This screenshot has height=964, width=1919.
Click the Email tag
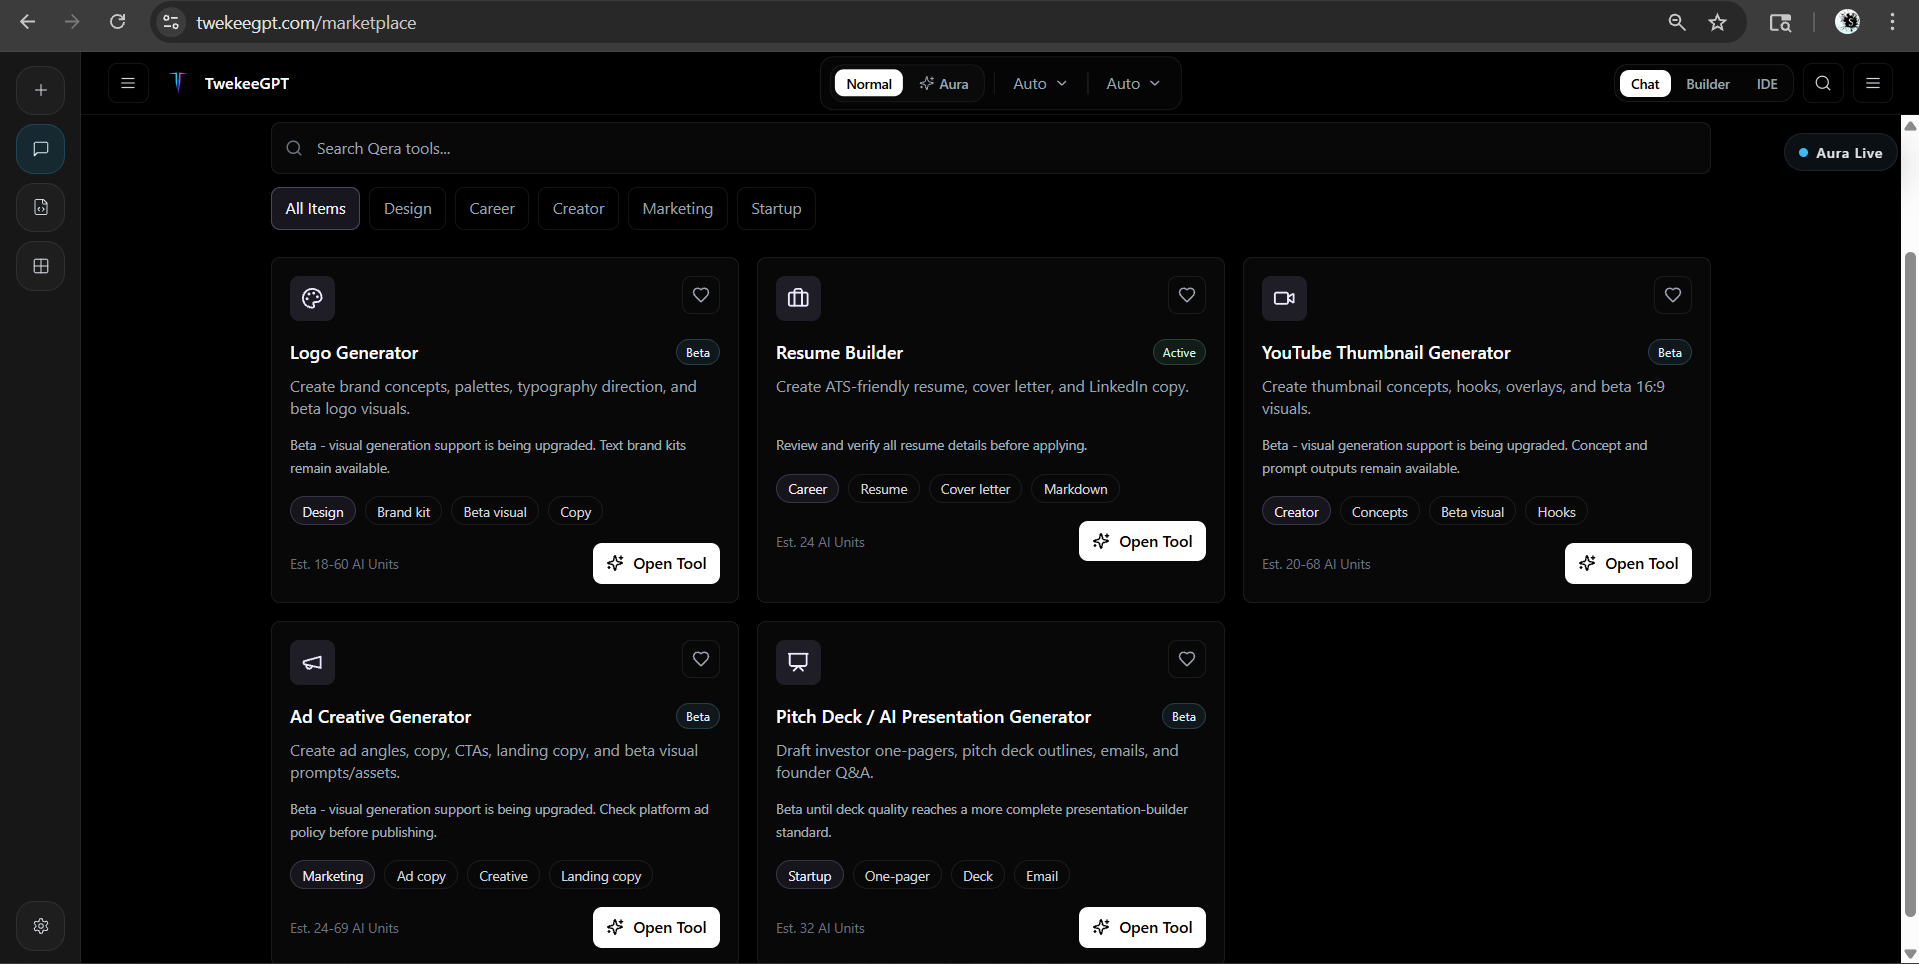pyautogui.click(x=1041, y=876)
